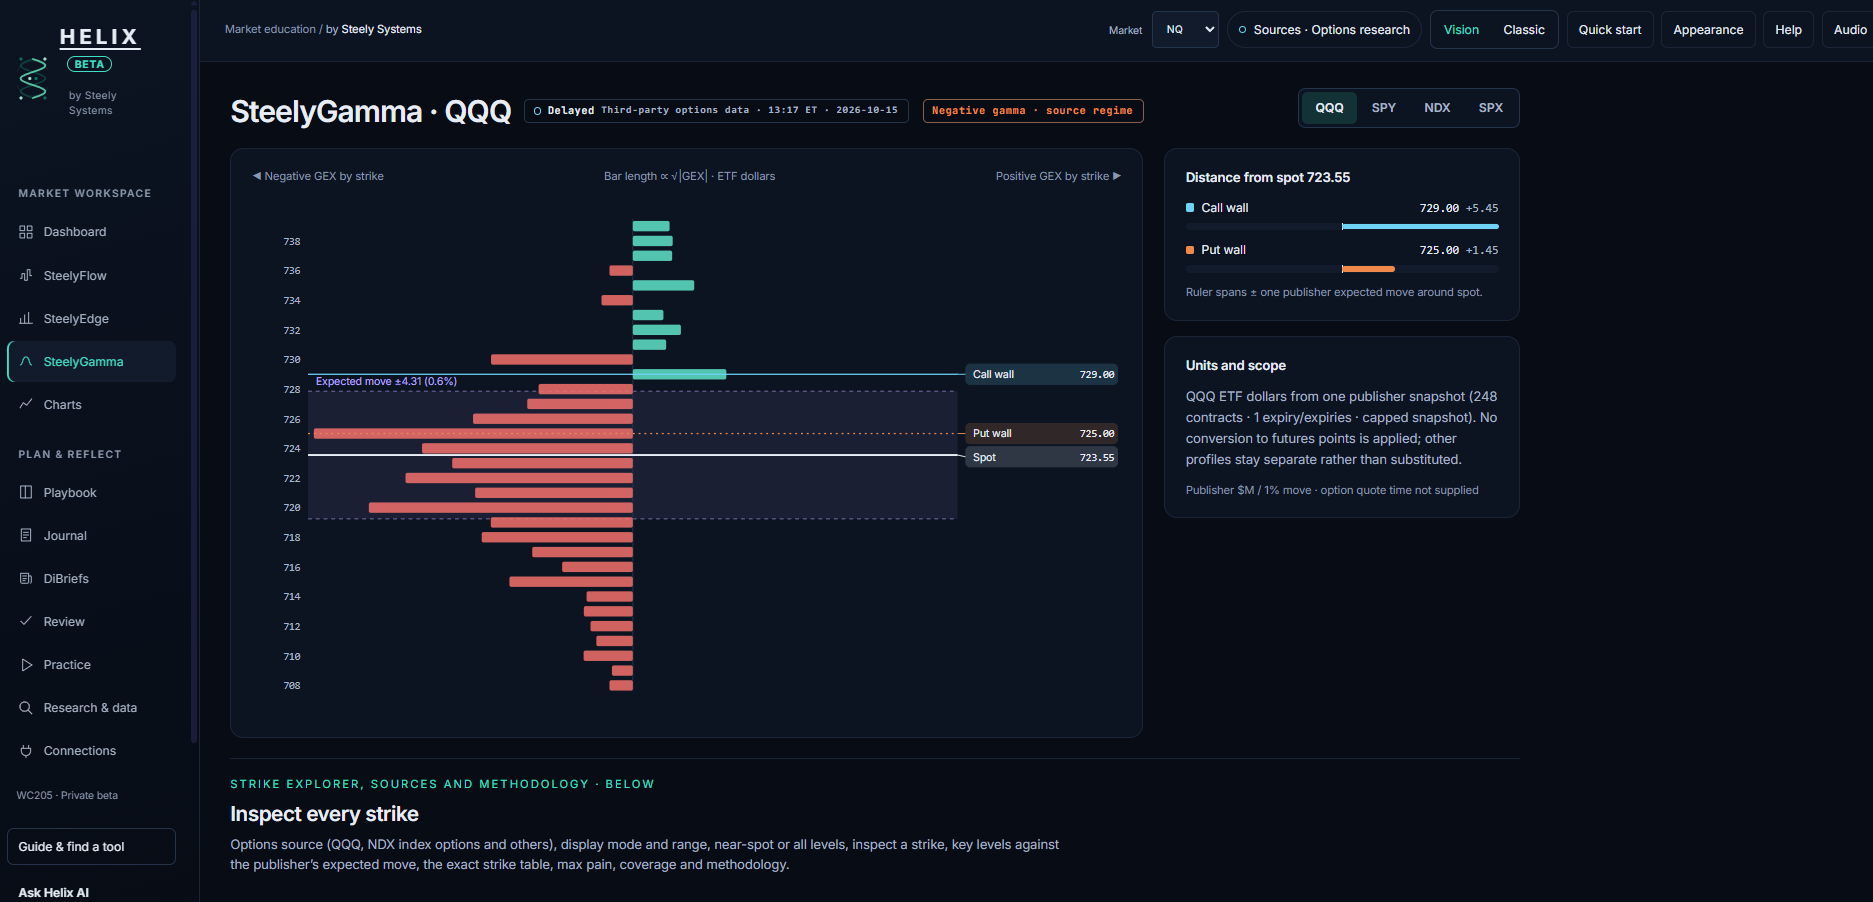Click the Audio button
1873x902 pixels.
[1849, 30]
